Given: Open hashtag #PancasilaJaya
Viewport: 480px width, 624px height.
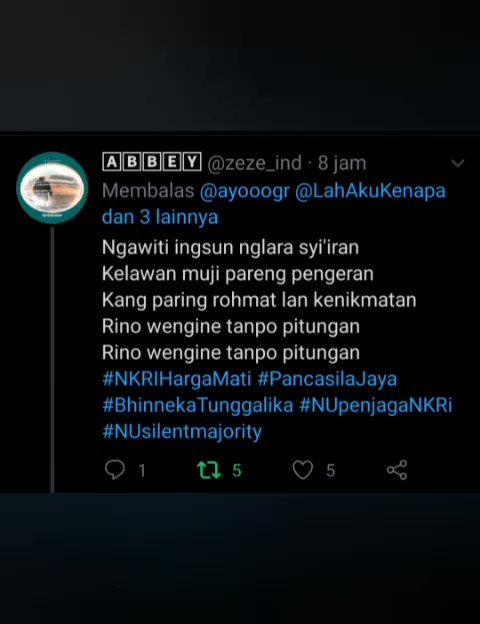Looking at the screenshot, I should pos(327,379).
